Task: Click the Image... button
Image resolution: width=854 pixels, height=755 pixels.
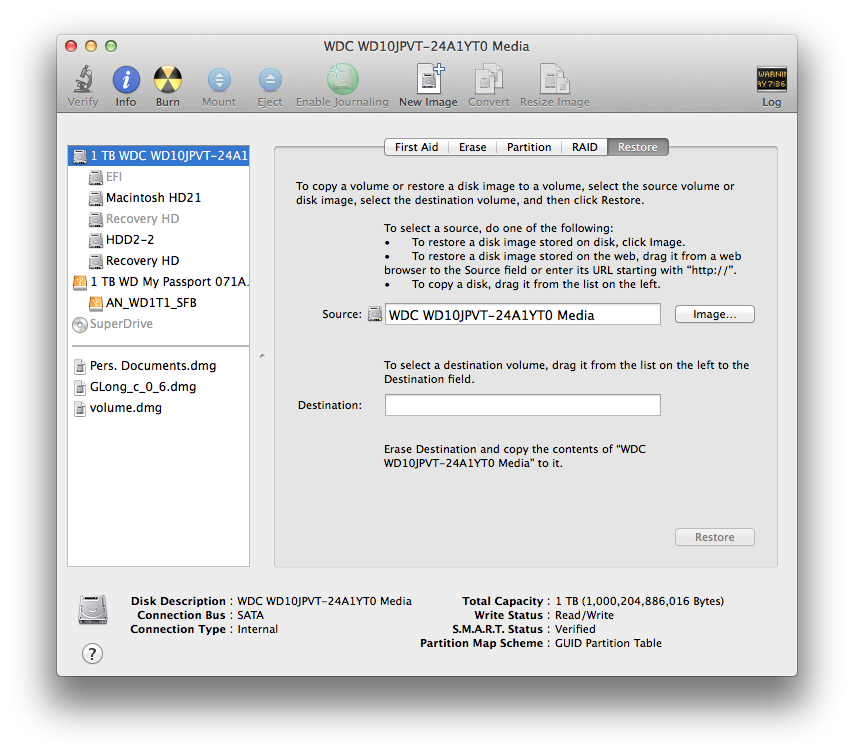Action: [x=715, y=314]
